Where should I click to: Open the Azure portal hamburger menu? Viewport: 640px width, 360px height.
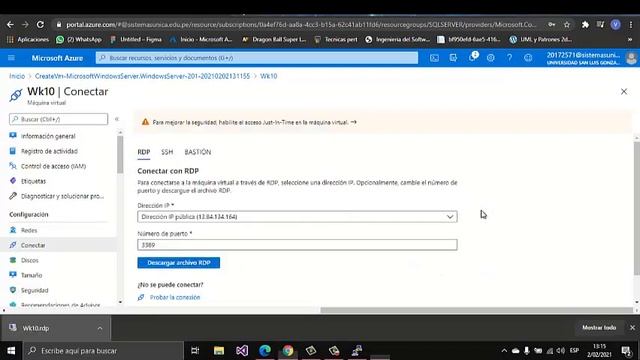11,58
